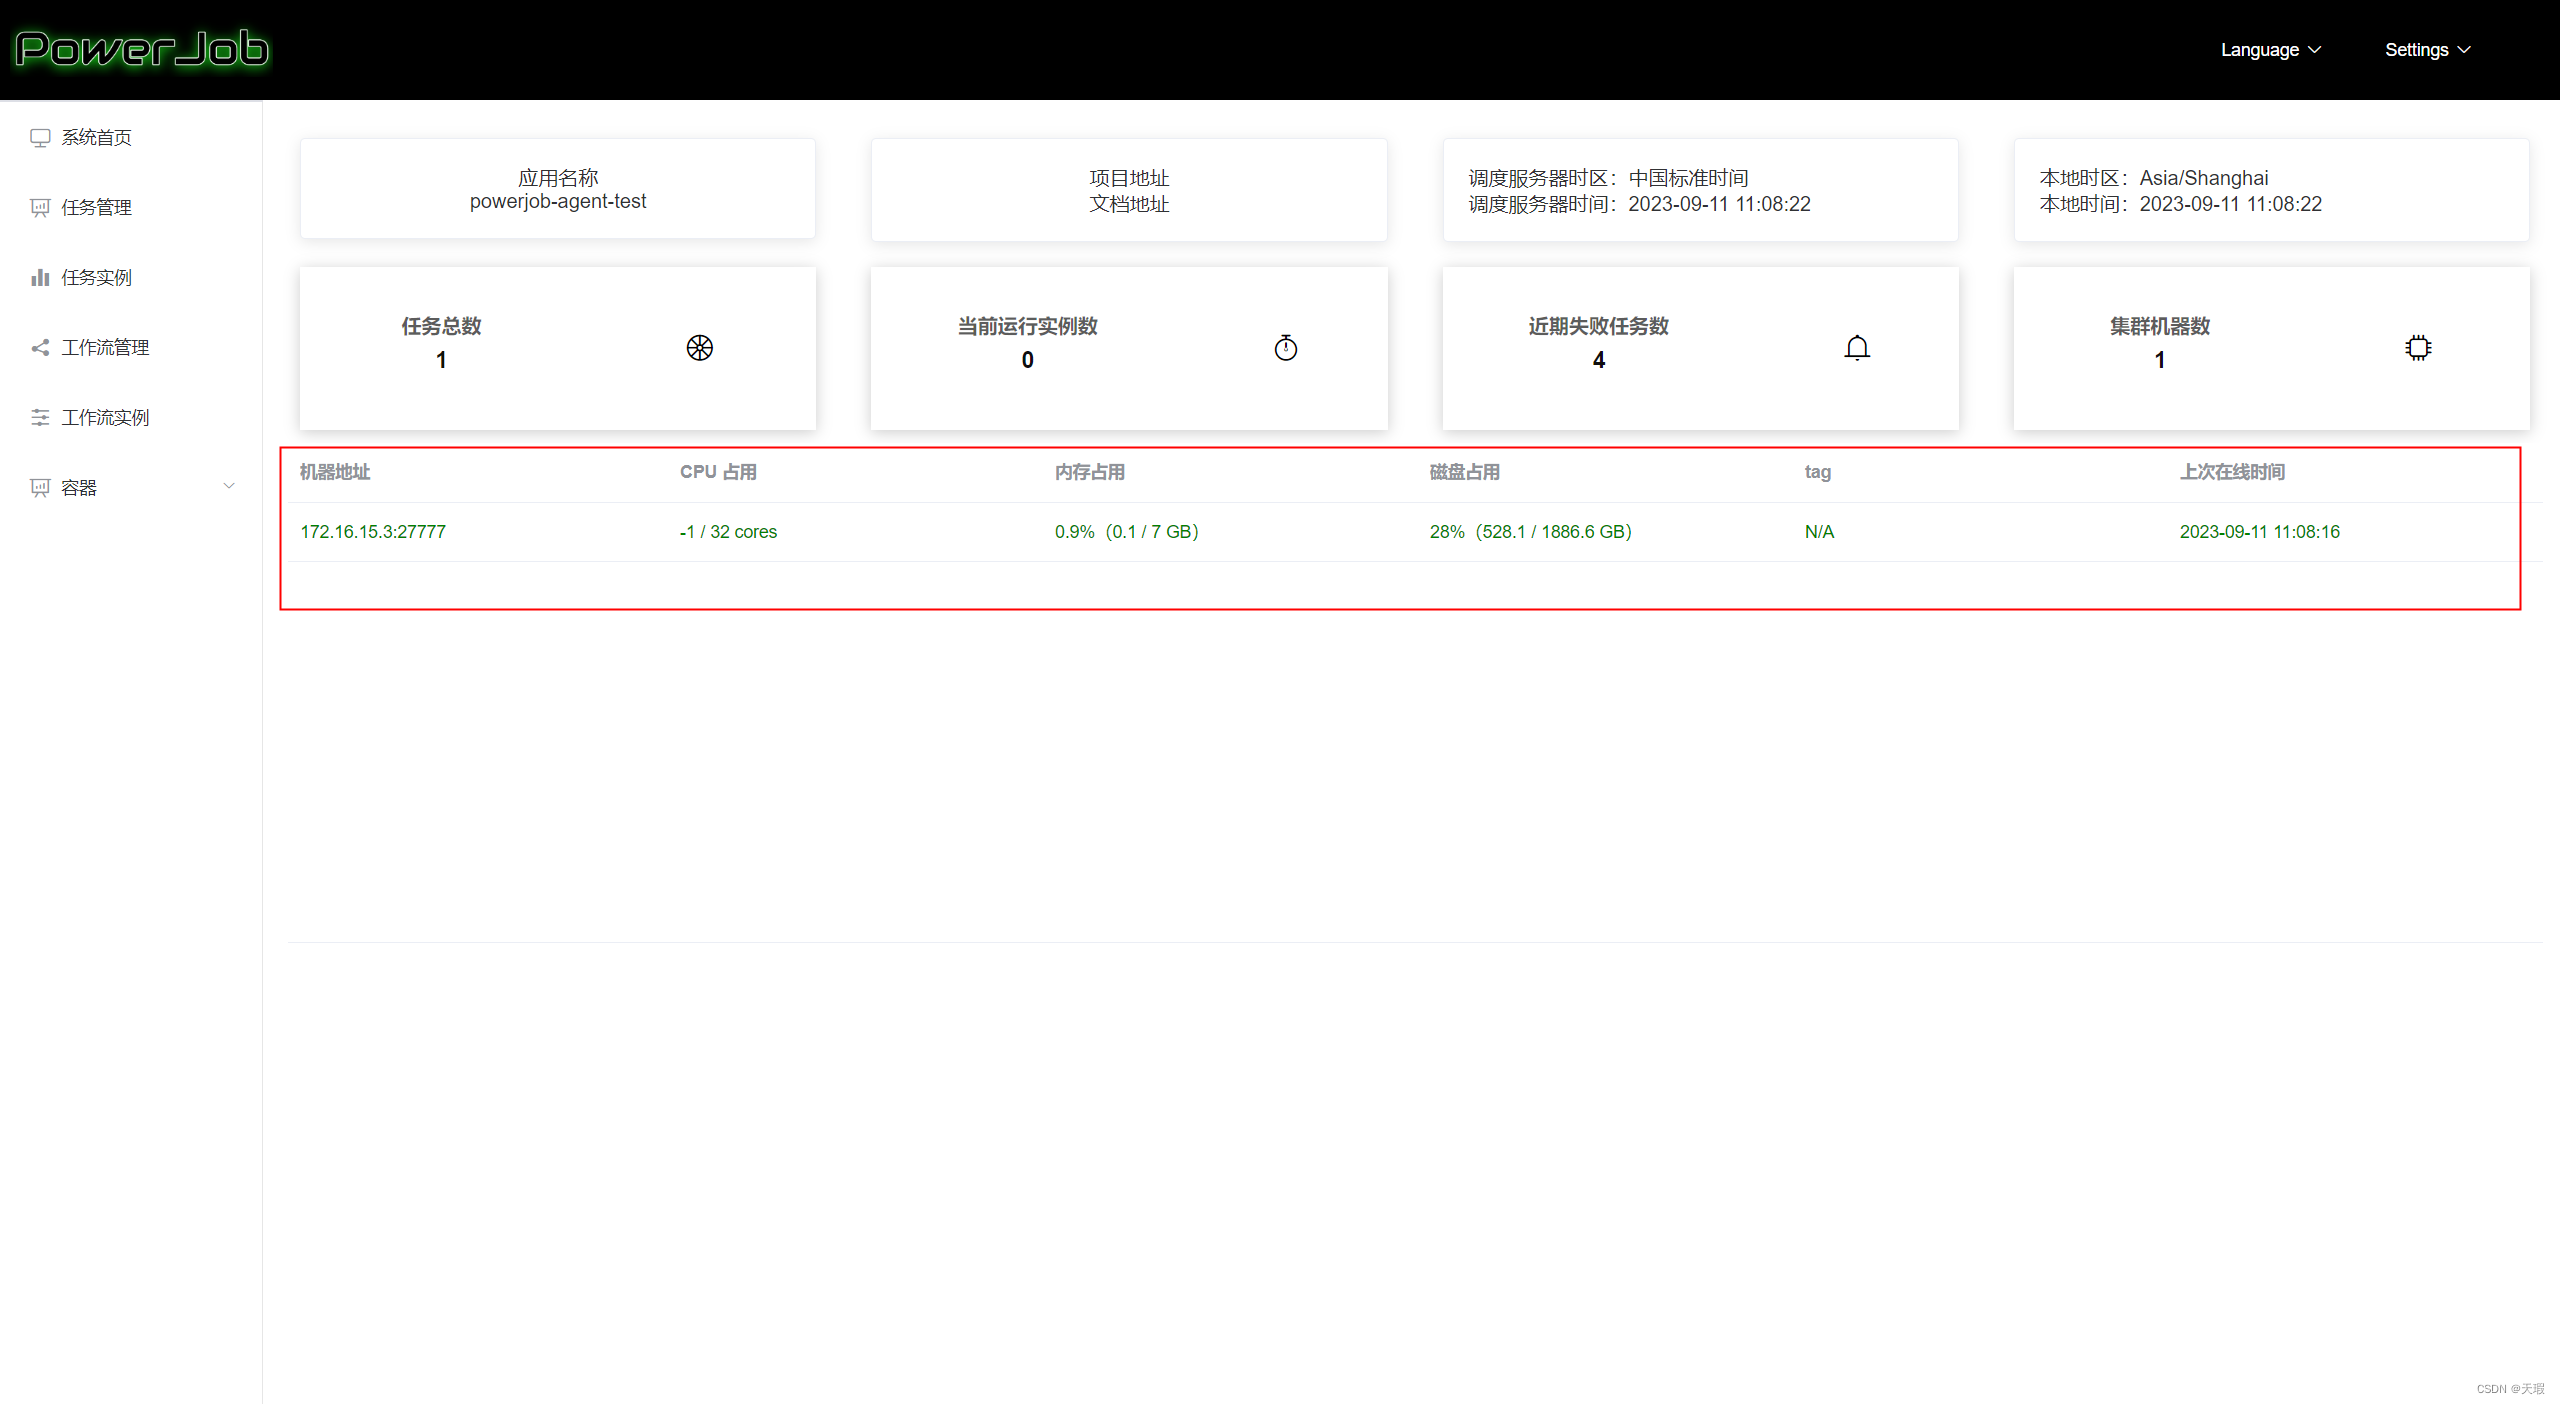This screenshot has height=1404, width=2560.
Task: Open 工作流管理 menu item
Action: (x=131, y=347)
